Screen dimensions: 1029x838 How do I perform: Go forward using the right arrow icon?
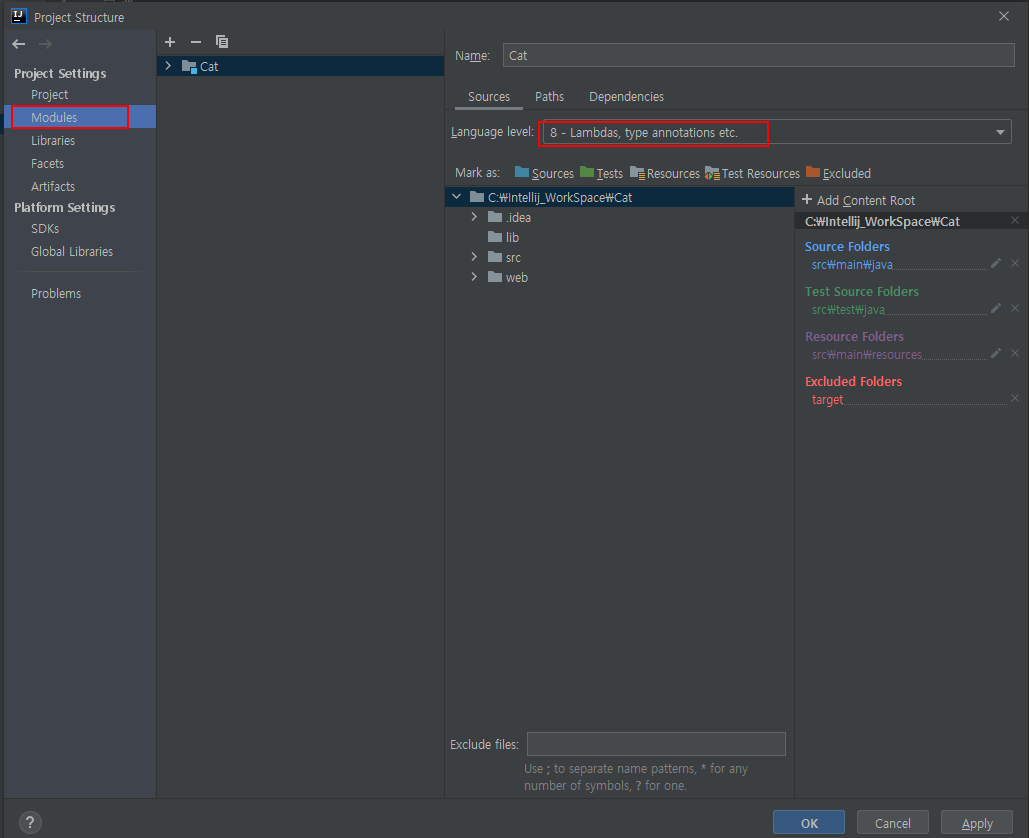[x=45, y=44]
